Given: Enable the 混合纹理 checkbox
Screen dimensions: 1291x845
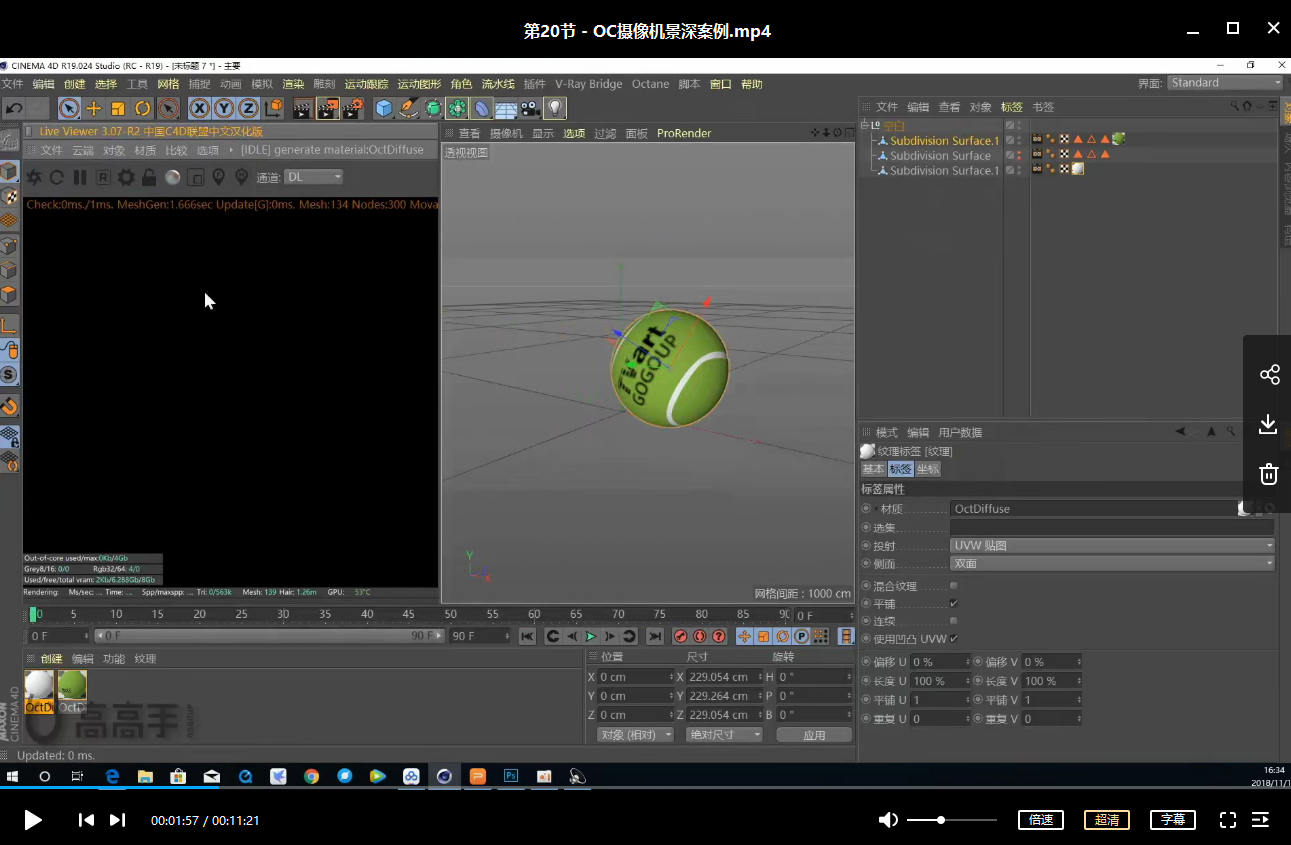Looking at the screenshot, I should point(953,586).
